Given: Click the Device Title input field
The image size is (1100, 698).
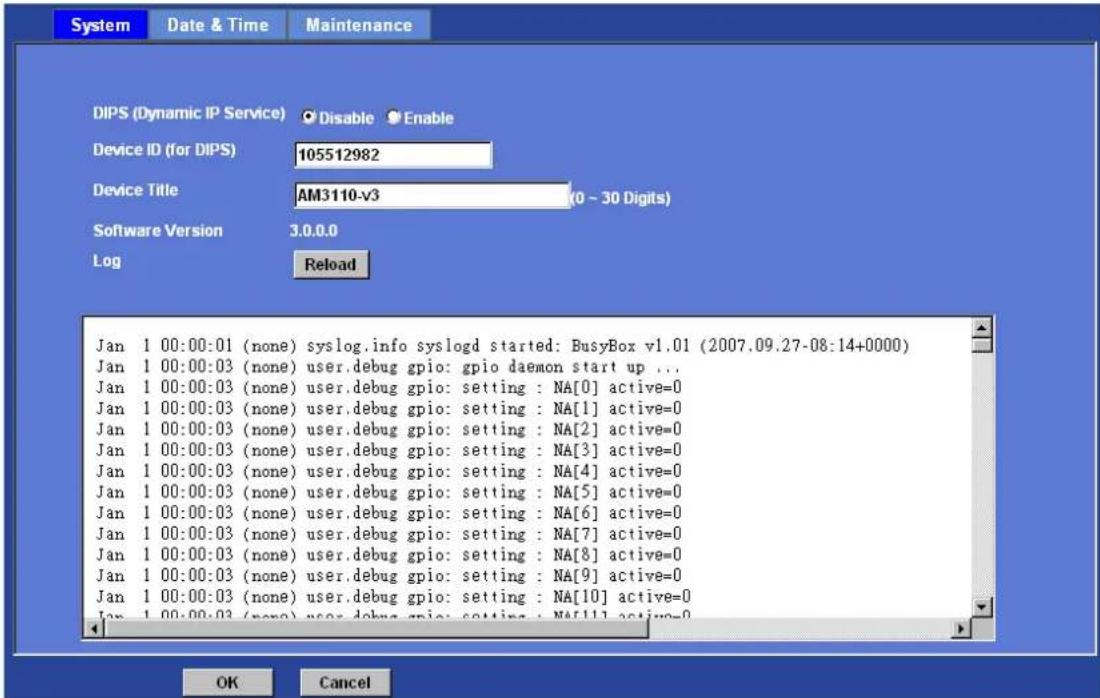Looking at the screenshot, I should pos(431,195).
